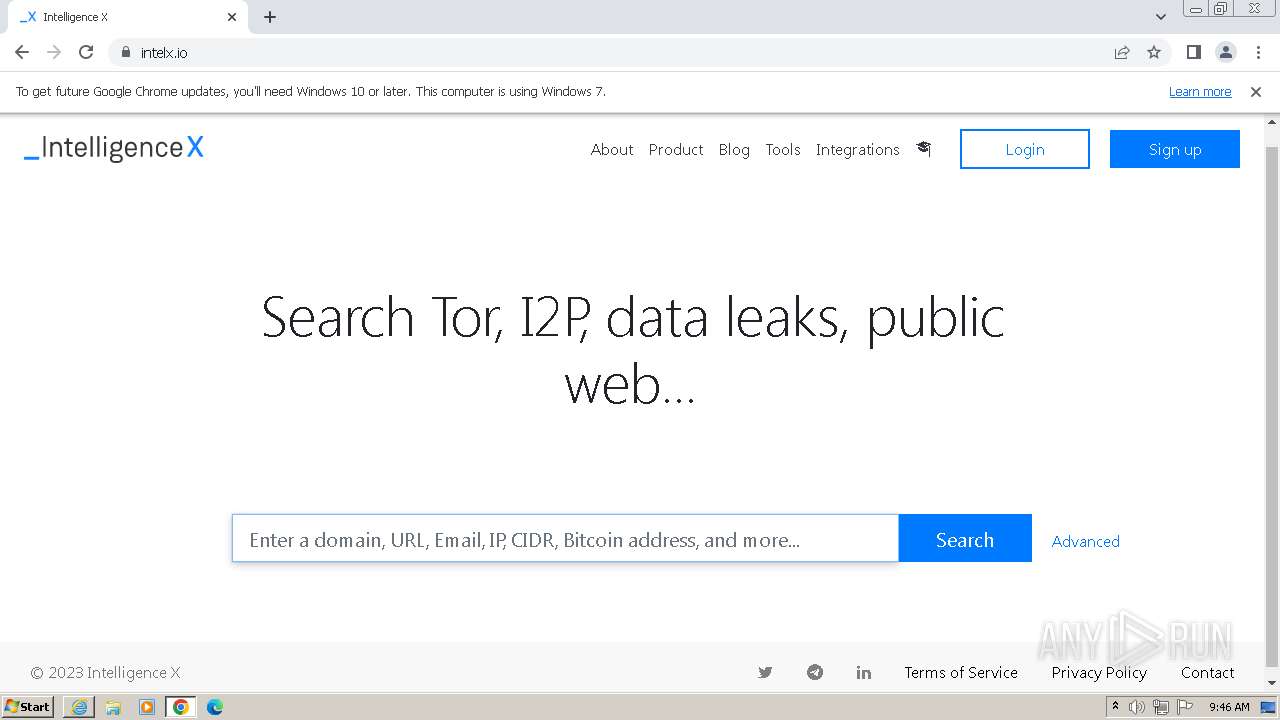Open the Blog menu item
This screenshot has height=720, width=1280.
(x=734, y=149)
